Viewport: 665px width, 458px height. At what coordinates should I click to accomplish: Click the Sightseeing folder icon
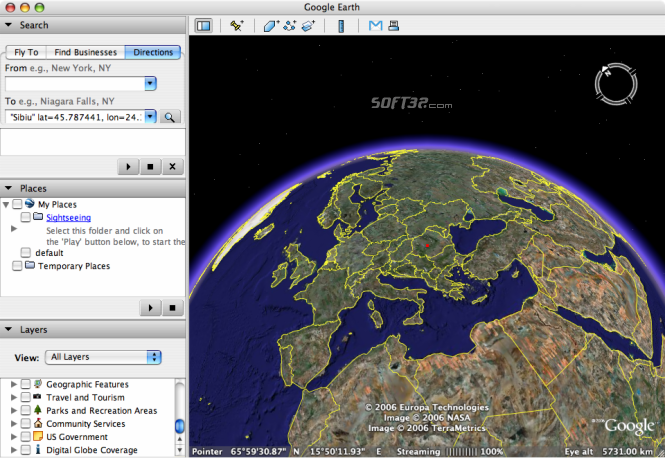click(x=38, y=217)
